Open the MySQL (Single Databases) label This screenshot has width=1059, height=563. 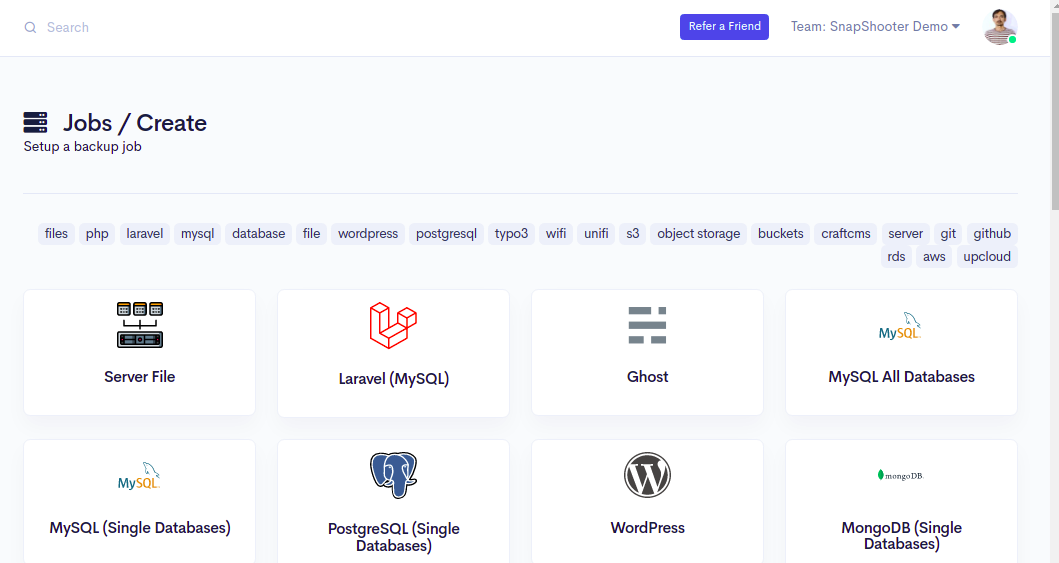pyautogui.click(x=140, y=528)
